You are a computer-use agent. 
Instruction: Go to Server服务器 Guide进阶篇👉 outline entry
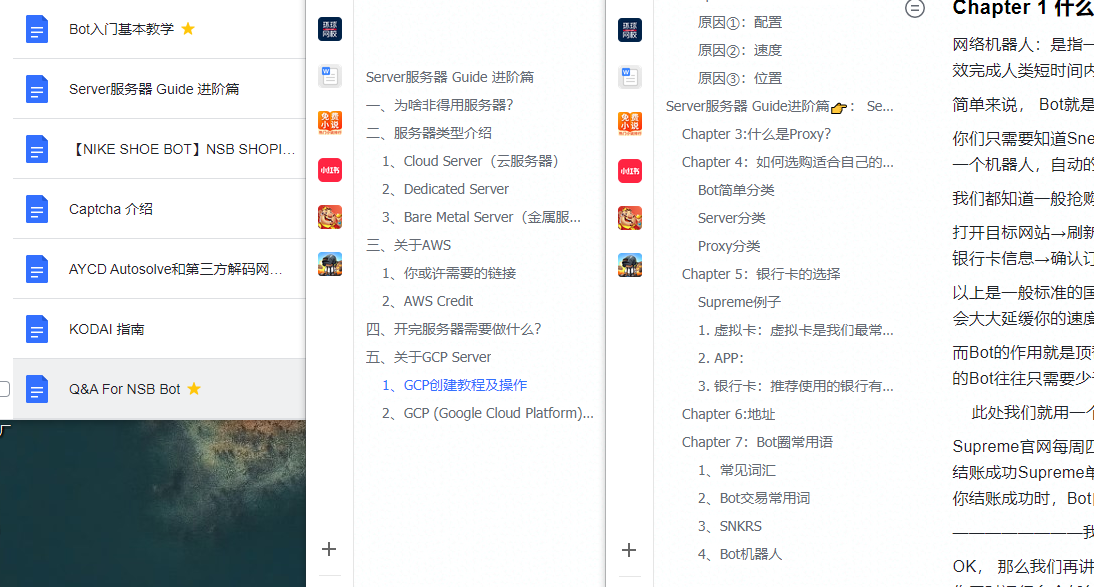click(779, 106)
